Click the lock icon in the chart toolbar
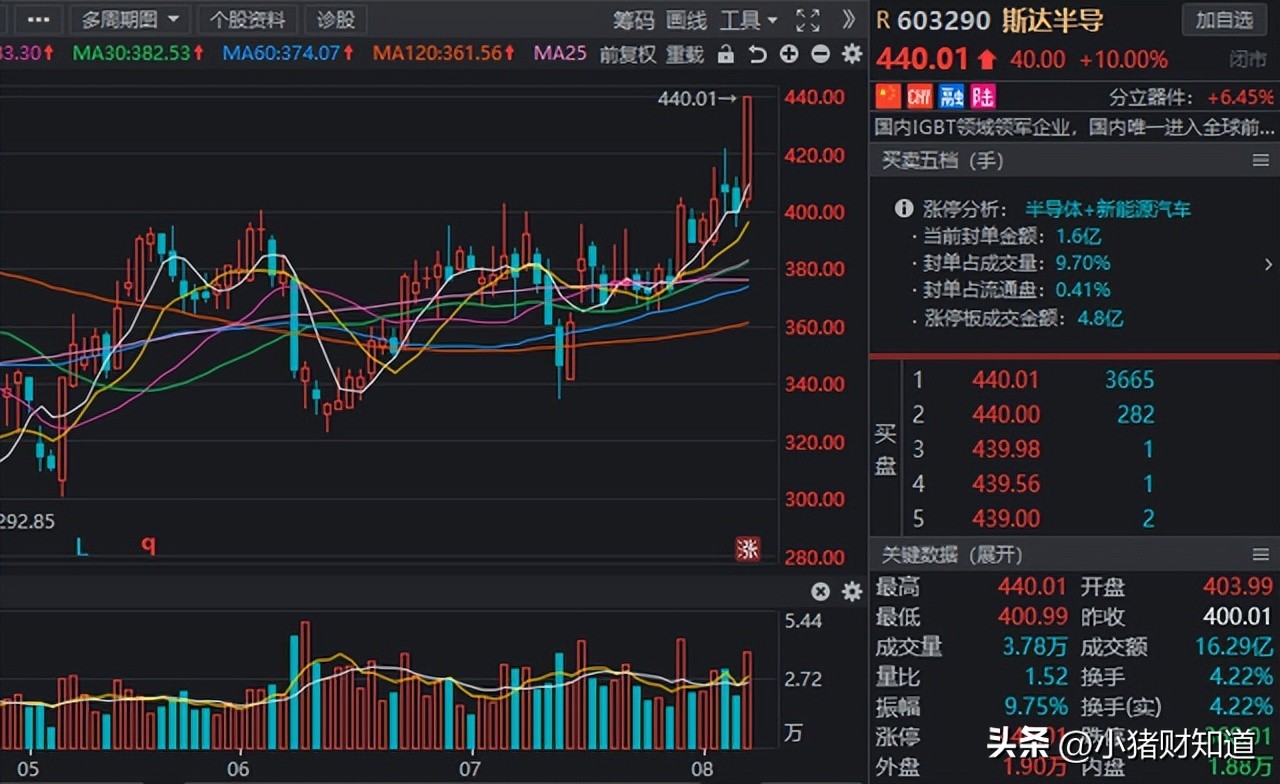Screen dimensions: 1280x784 click(x=728, y=56)
